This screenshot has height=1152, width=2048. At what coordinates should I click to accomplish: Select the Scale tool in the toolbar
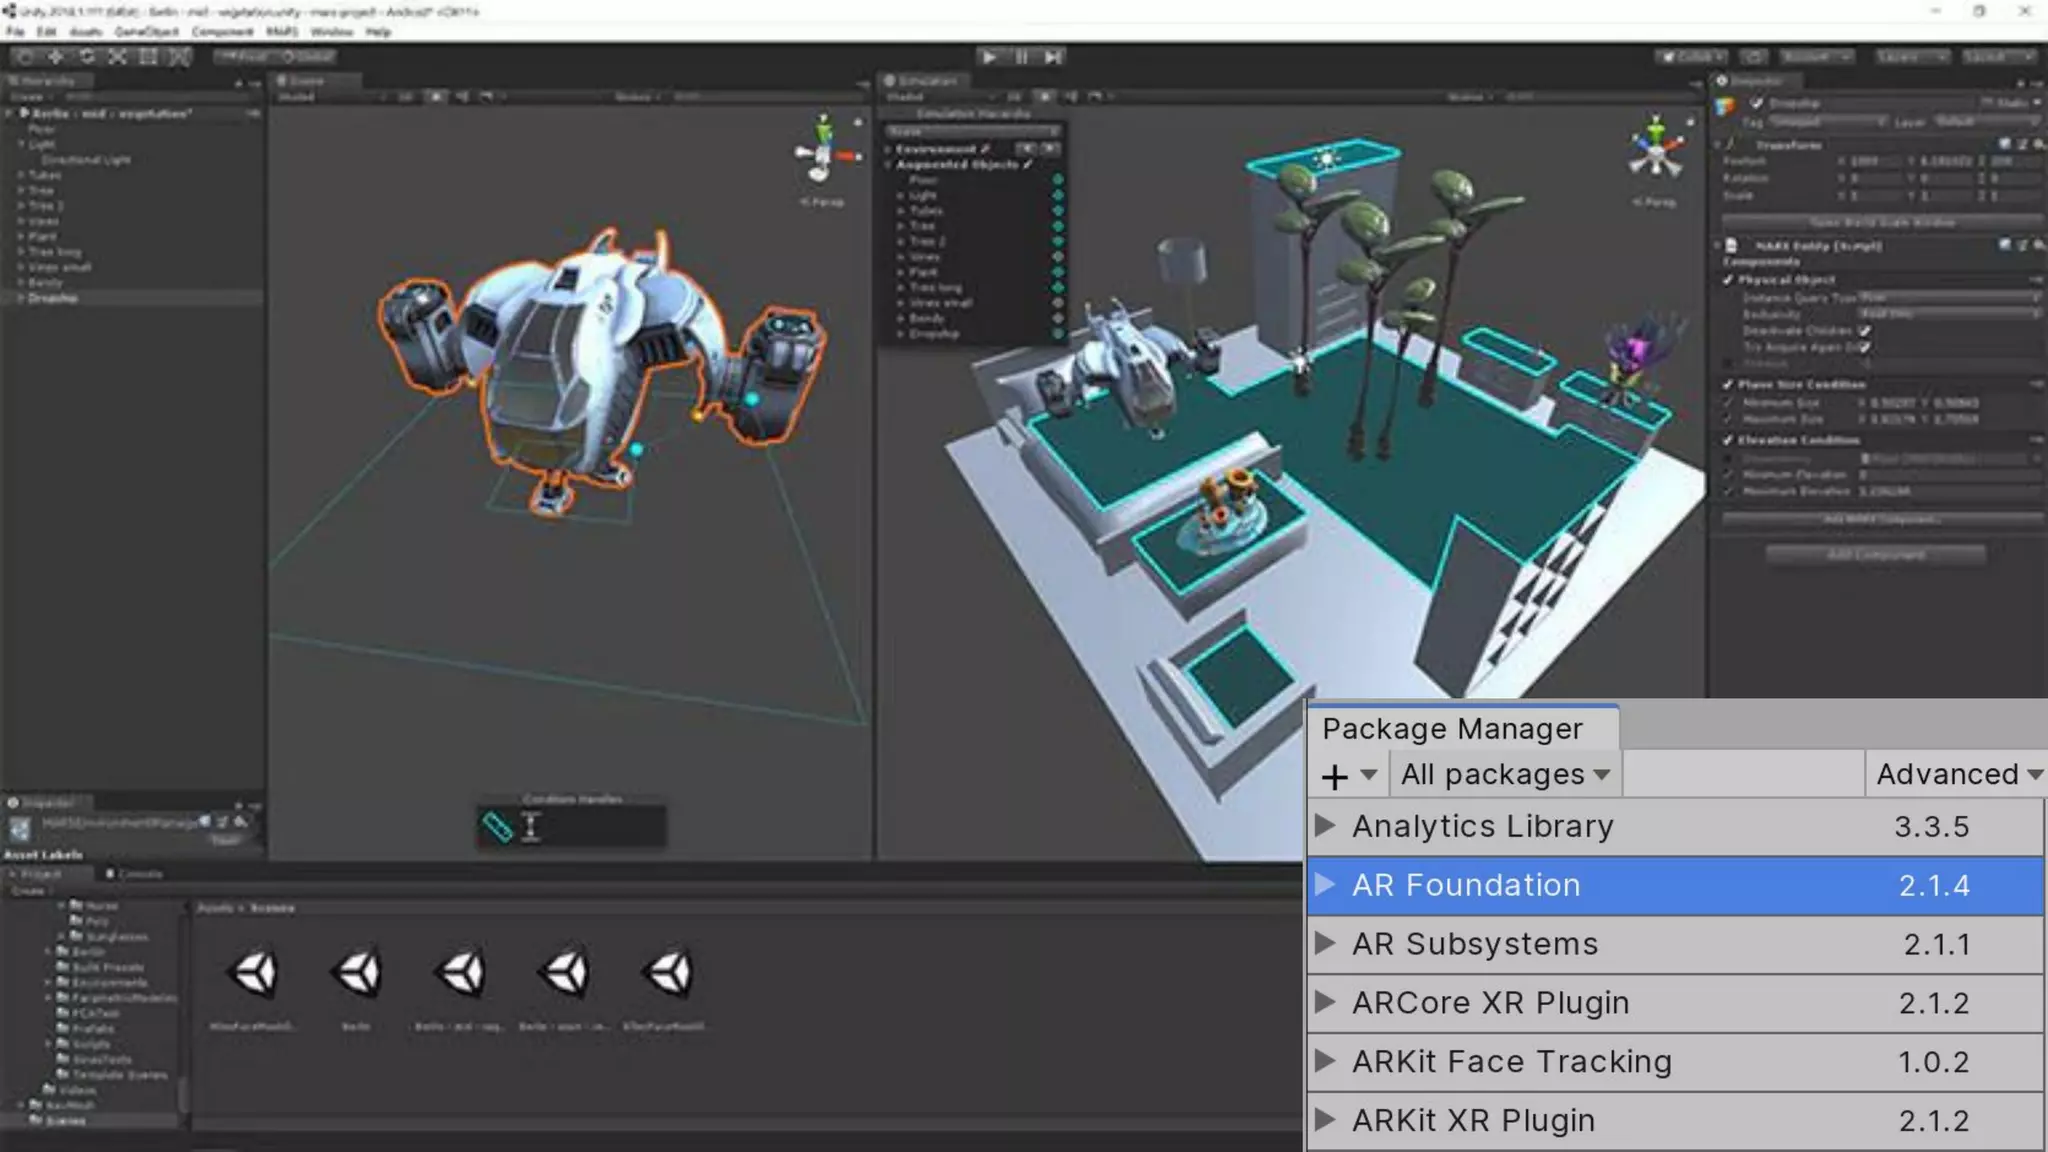117,57
